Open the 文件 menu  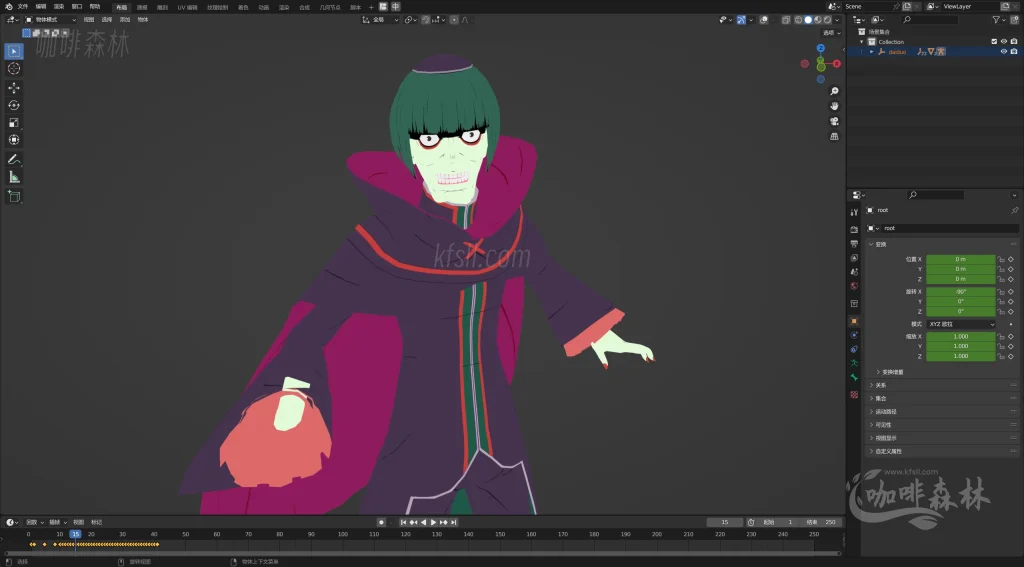pyautogui.click(x=23, y=7)
